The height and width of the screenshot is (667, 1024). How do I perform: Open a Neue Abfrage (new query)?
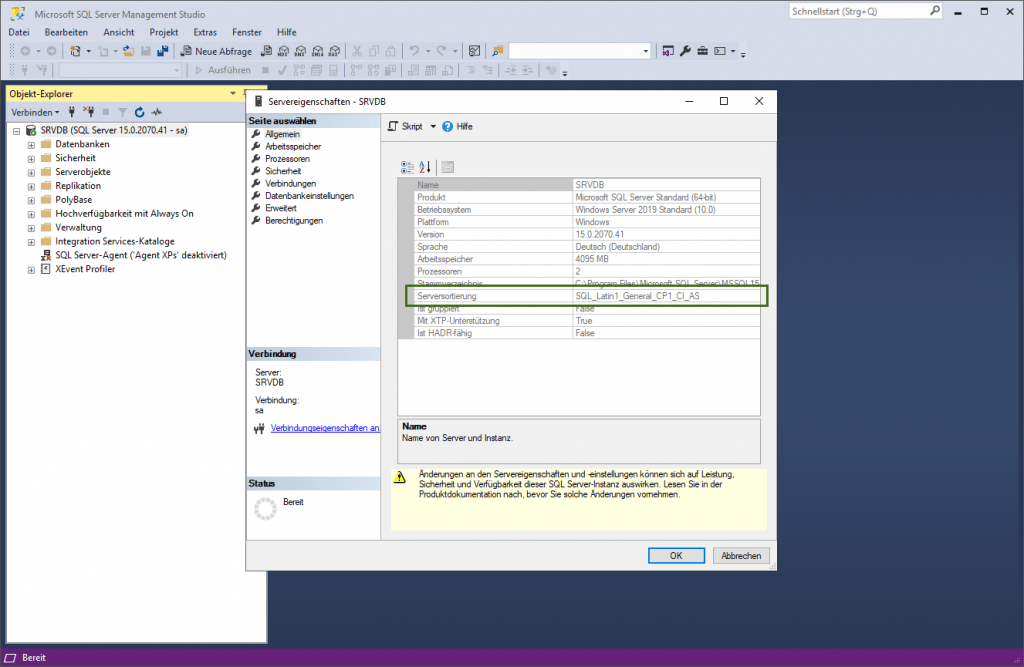[222, 51]
